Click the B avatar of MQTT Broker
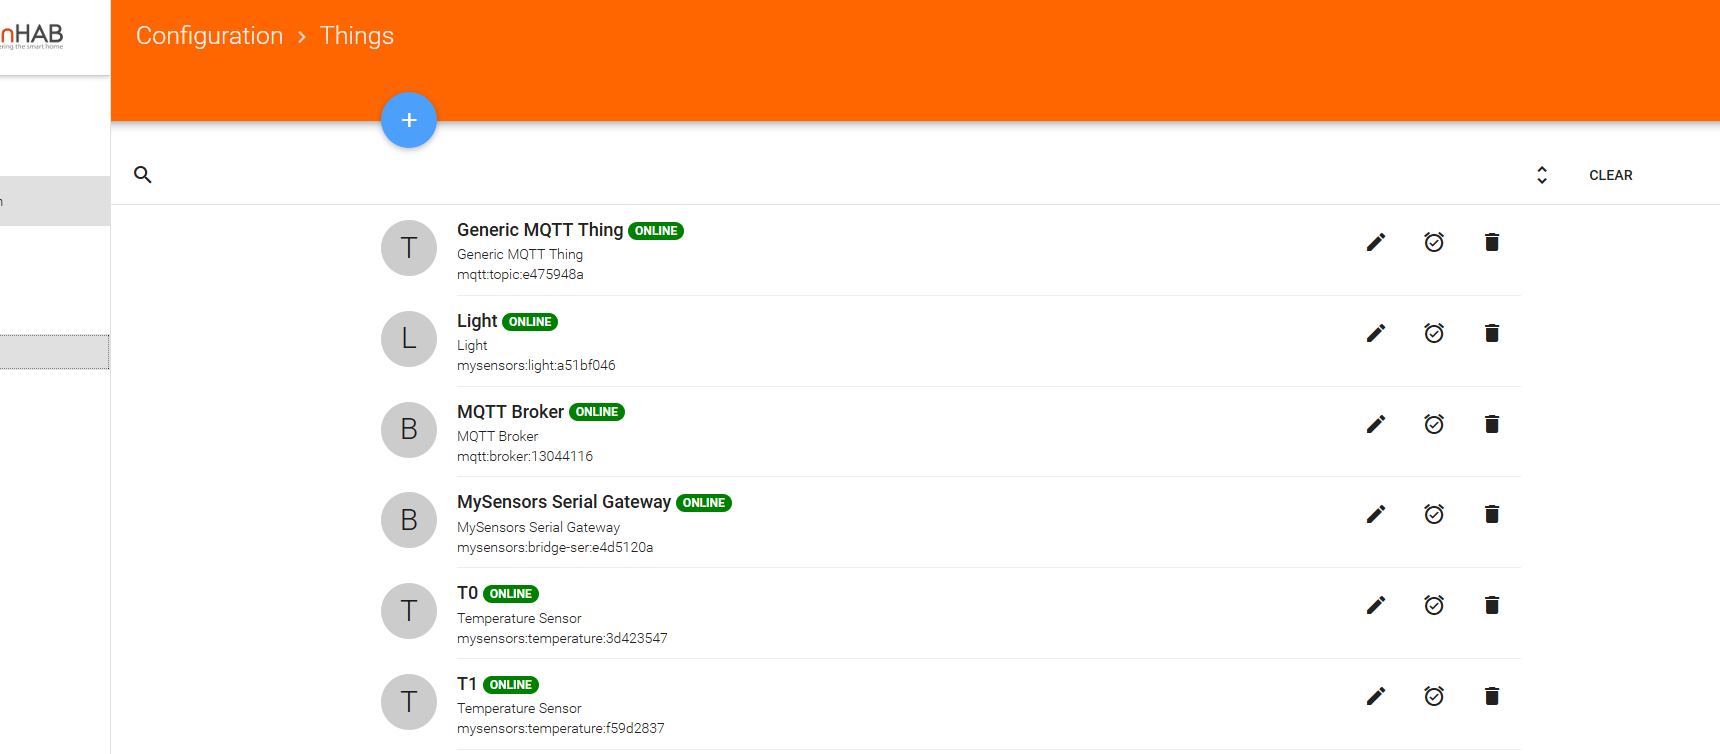 click(x=409, y=430)
